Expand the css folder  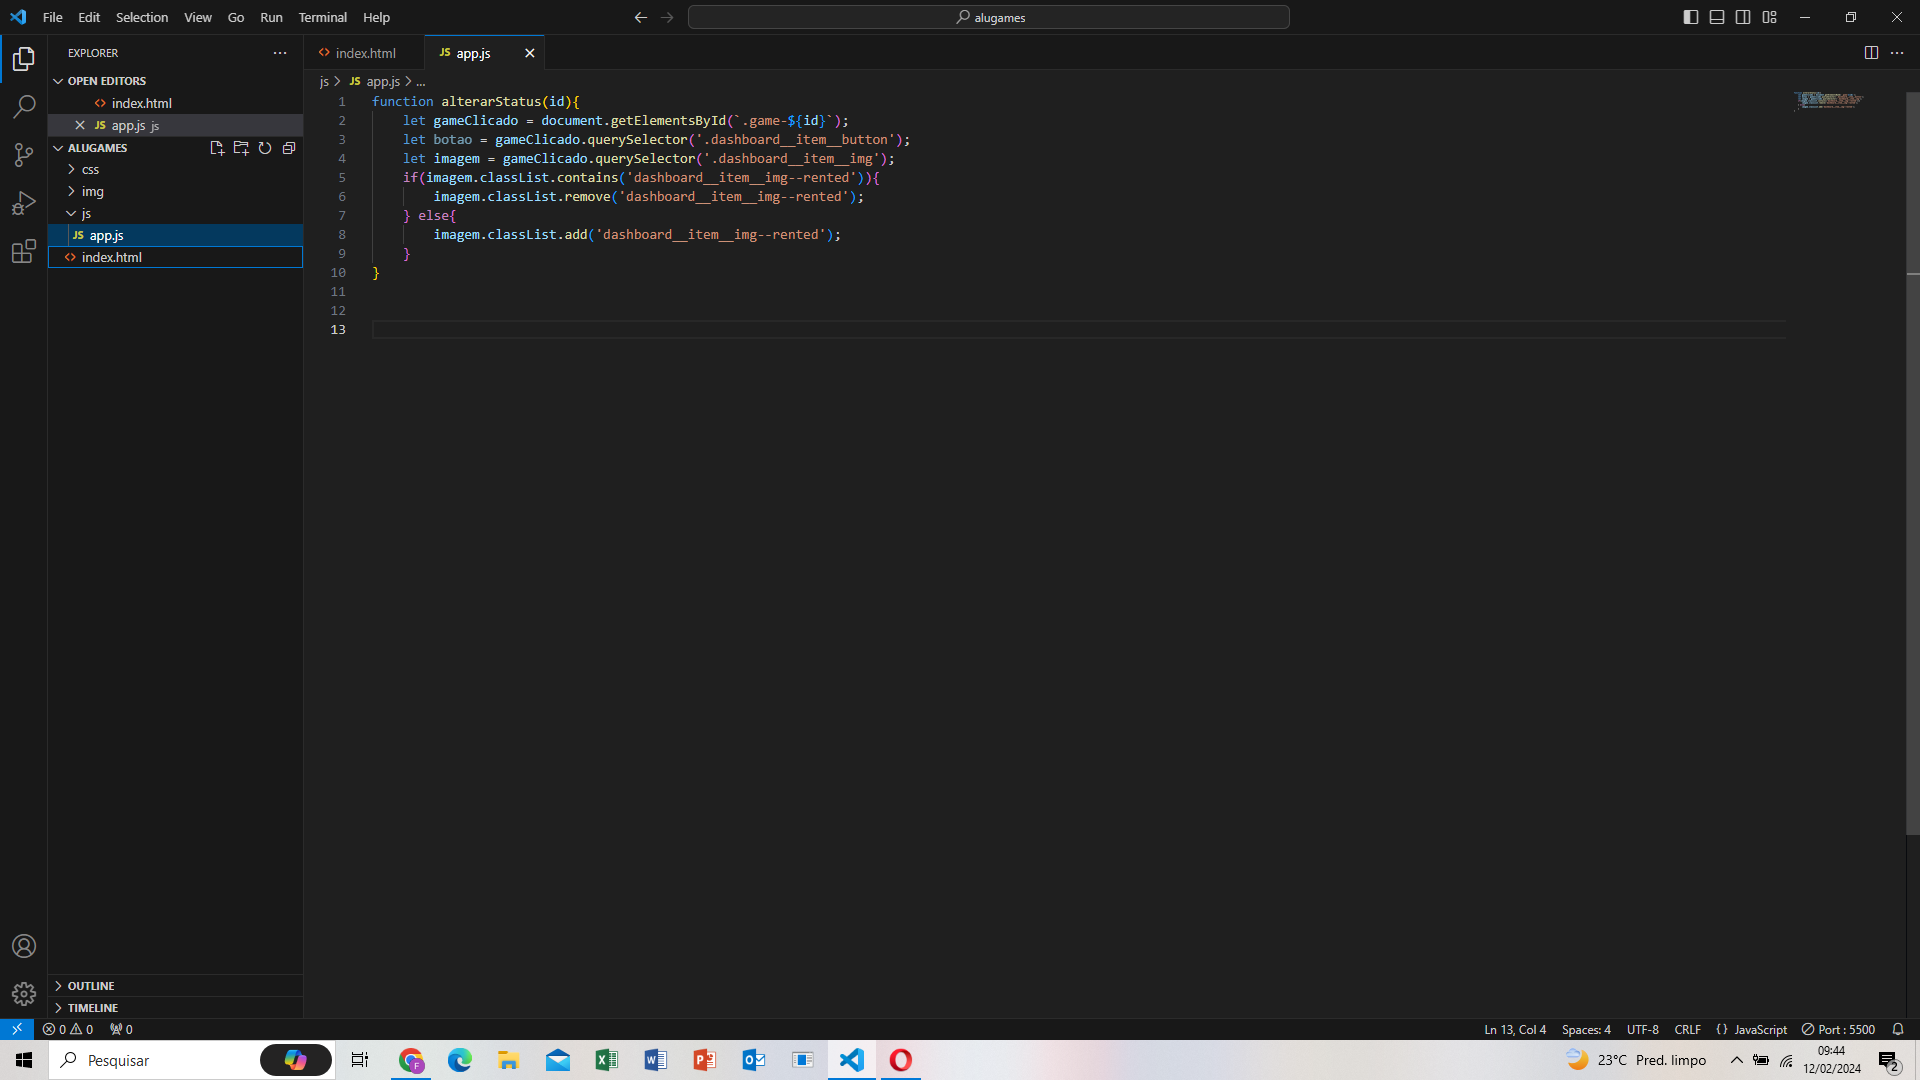pyautogui.click(x=175, y=169)
